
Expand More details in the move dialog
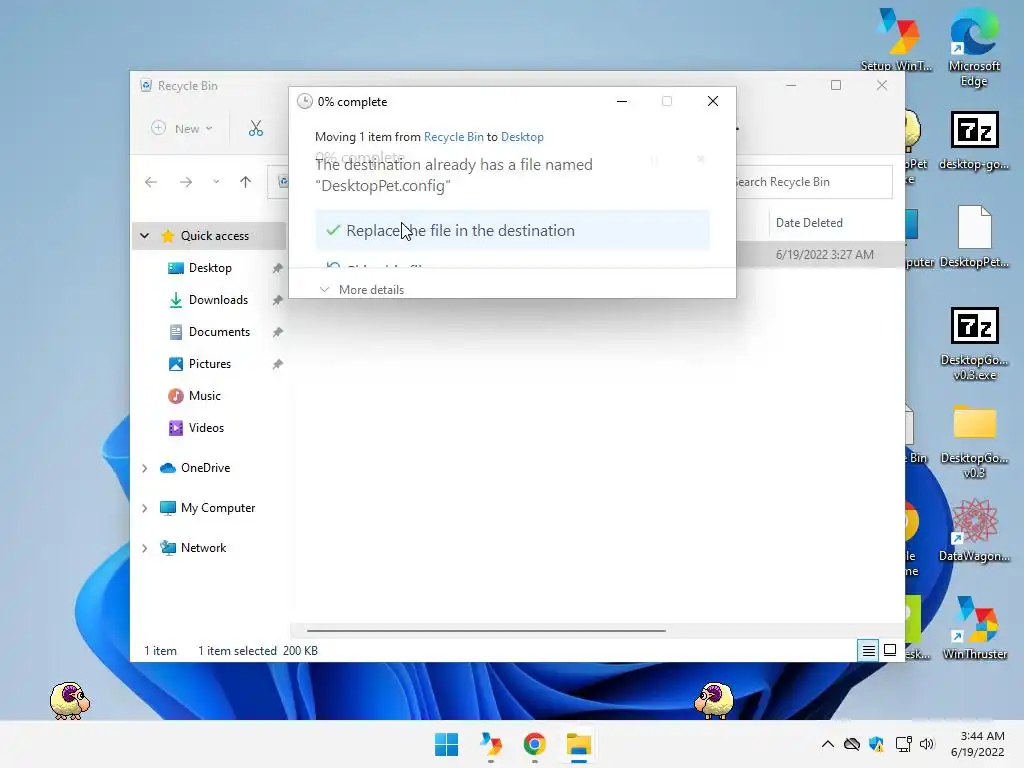pos(362,290)
